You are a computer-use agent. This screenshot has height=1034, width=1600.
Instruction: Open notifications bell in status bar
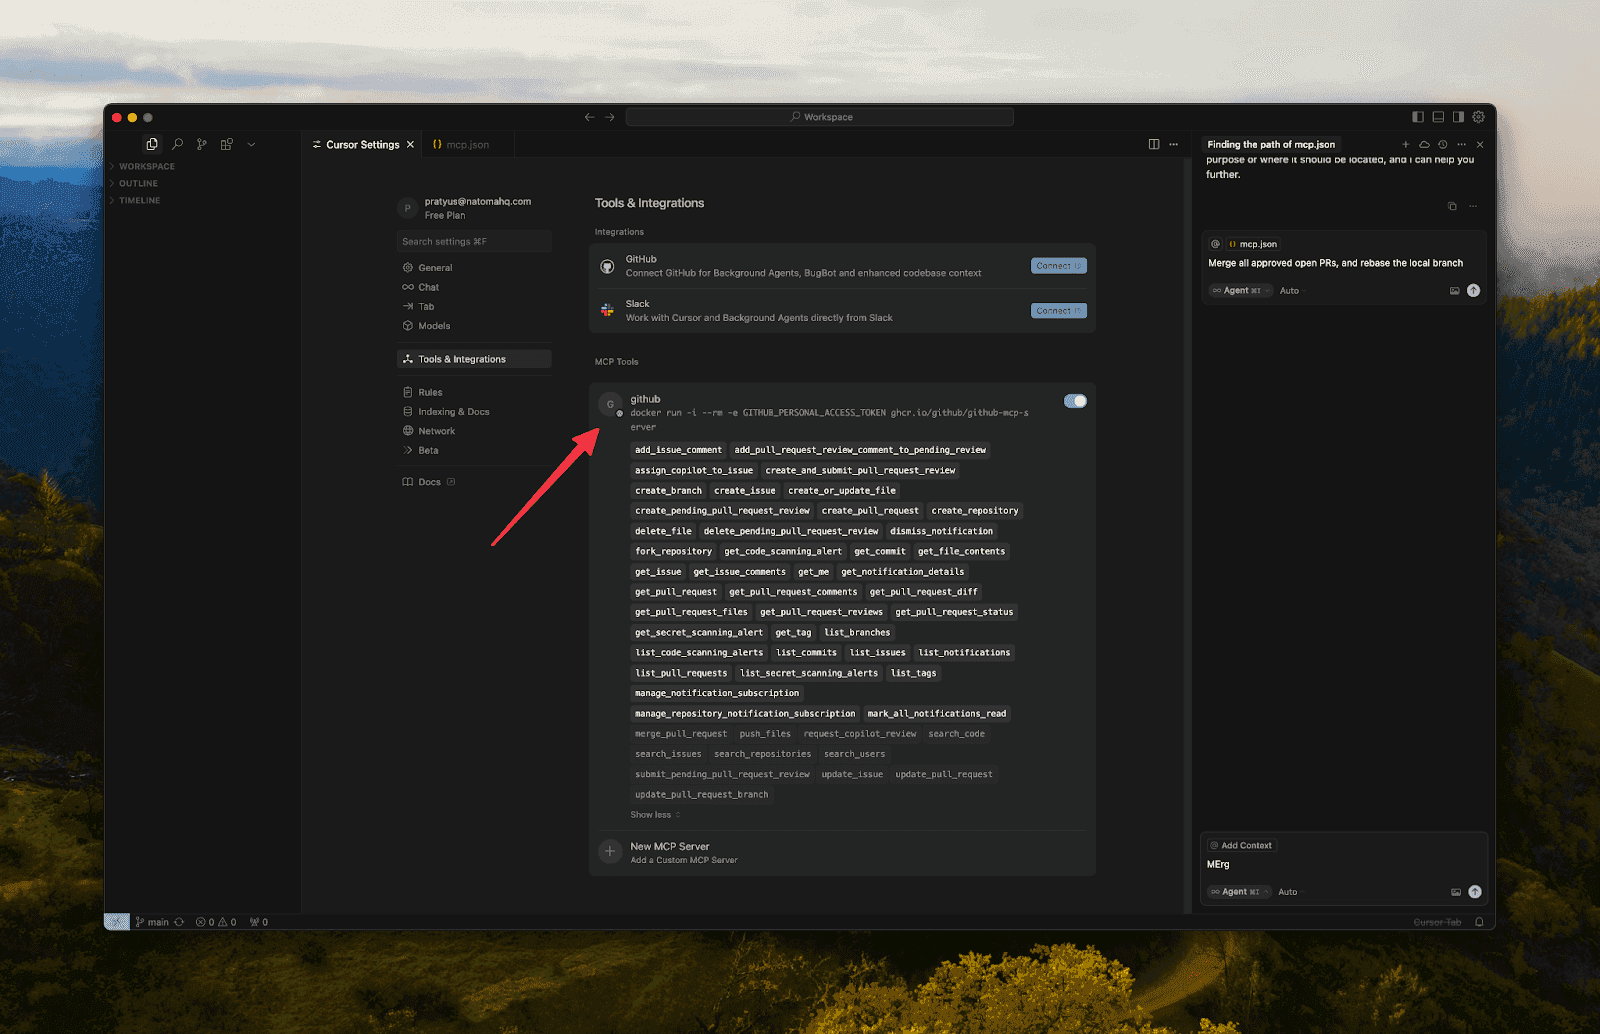[x=1479, y=922]
